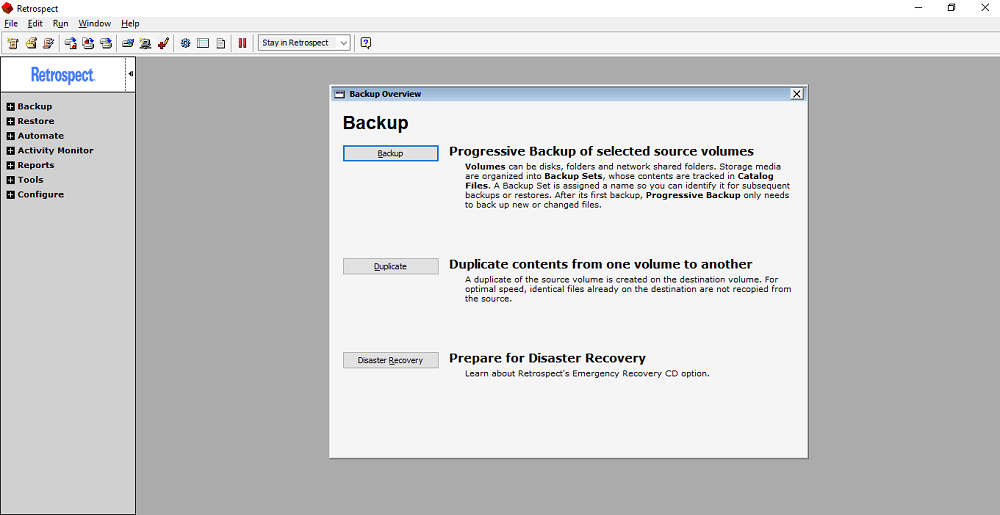This screenshot has height=515, width=1000.
Task: Expand the Backup node plus sign
Action: click(10, 106)
